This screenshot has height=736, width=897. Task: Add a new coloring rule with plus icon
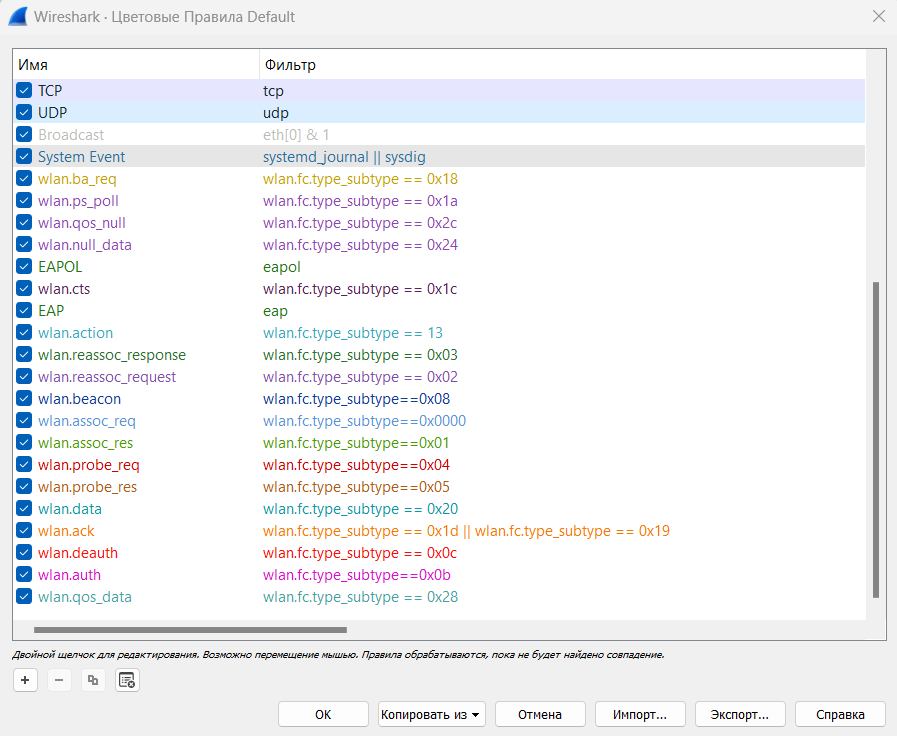25,680
